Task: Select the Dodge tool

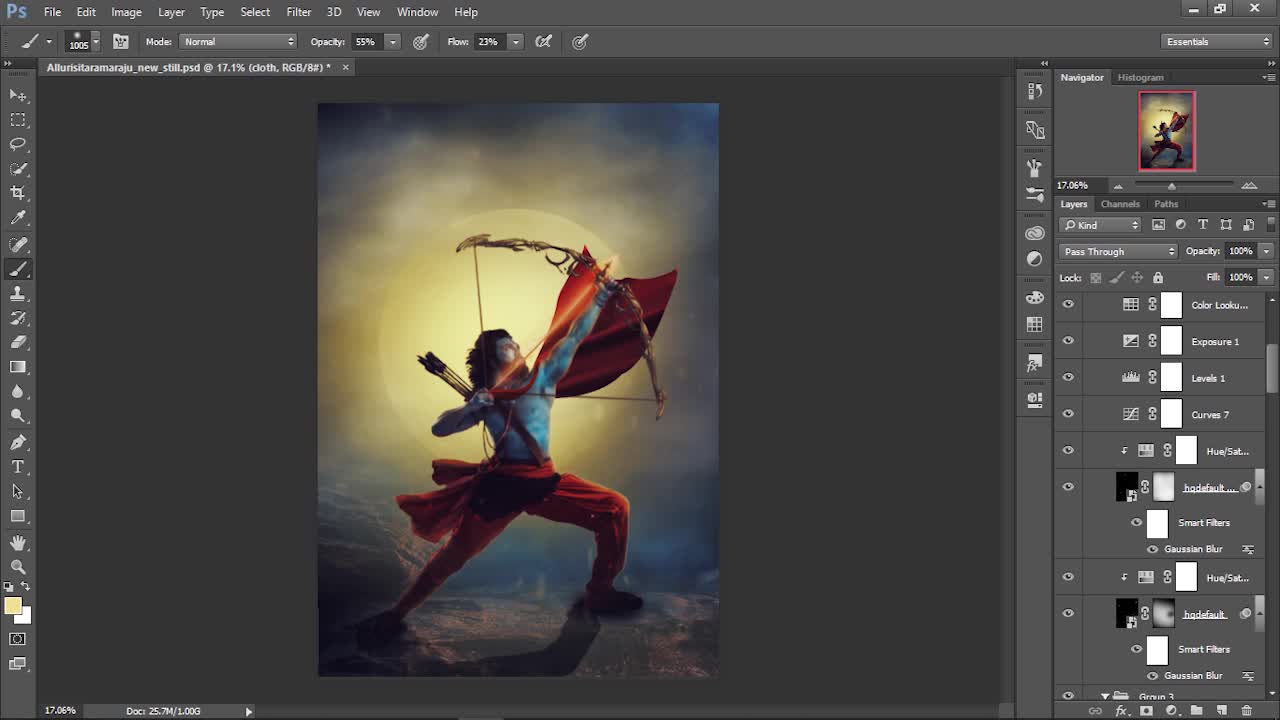Action: point(18,416)
